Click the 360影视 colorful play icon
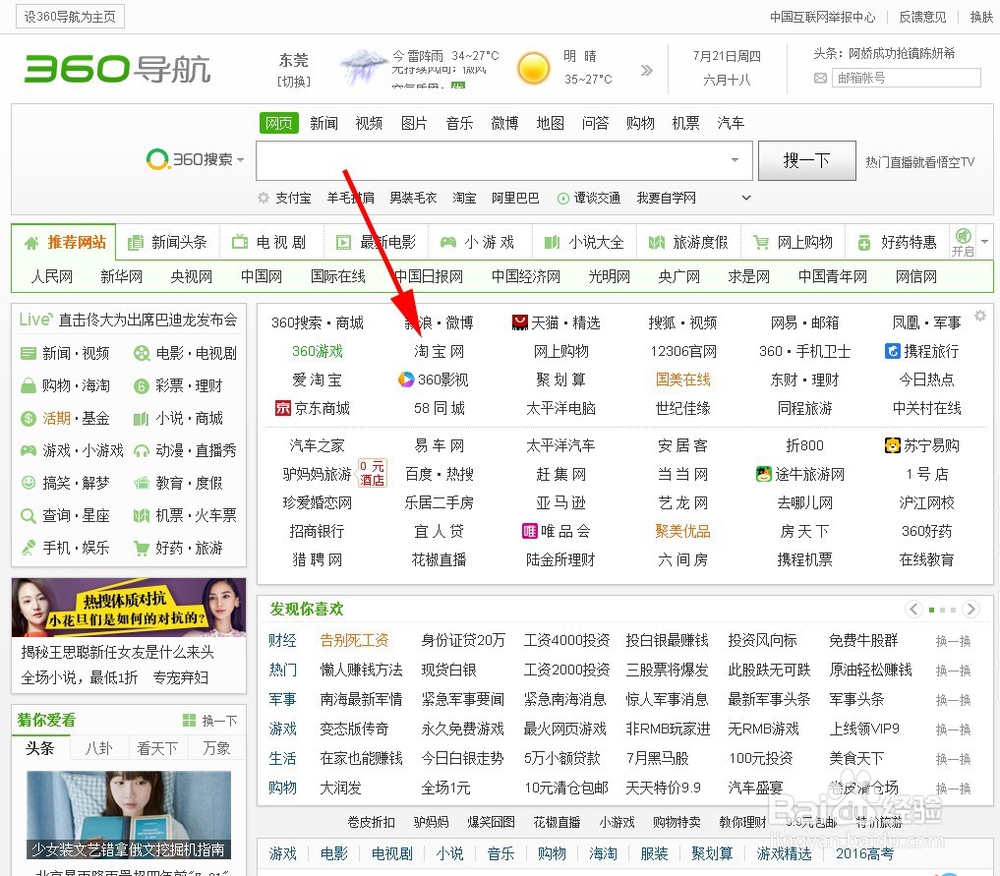 click(x=406, y=379)
